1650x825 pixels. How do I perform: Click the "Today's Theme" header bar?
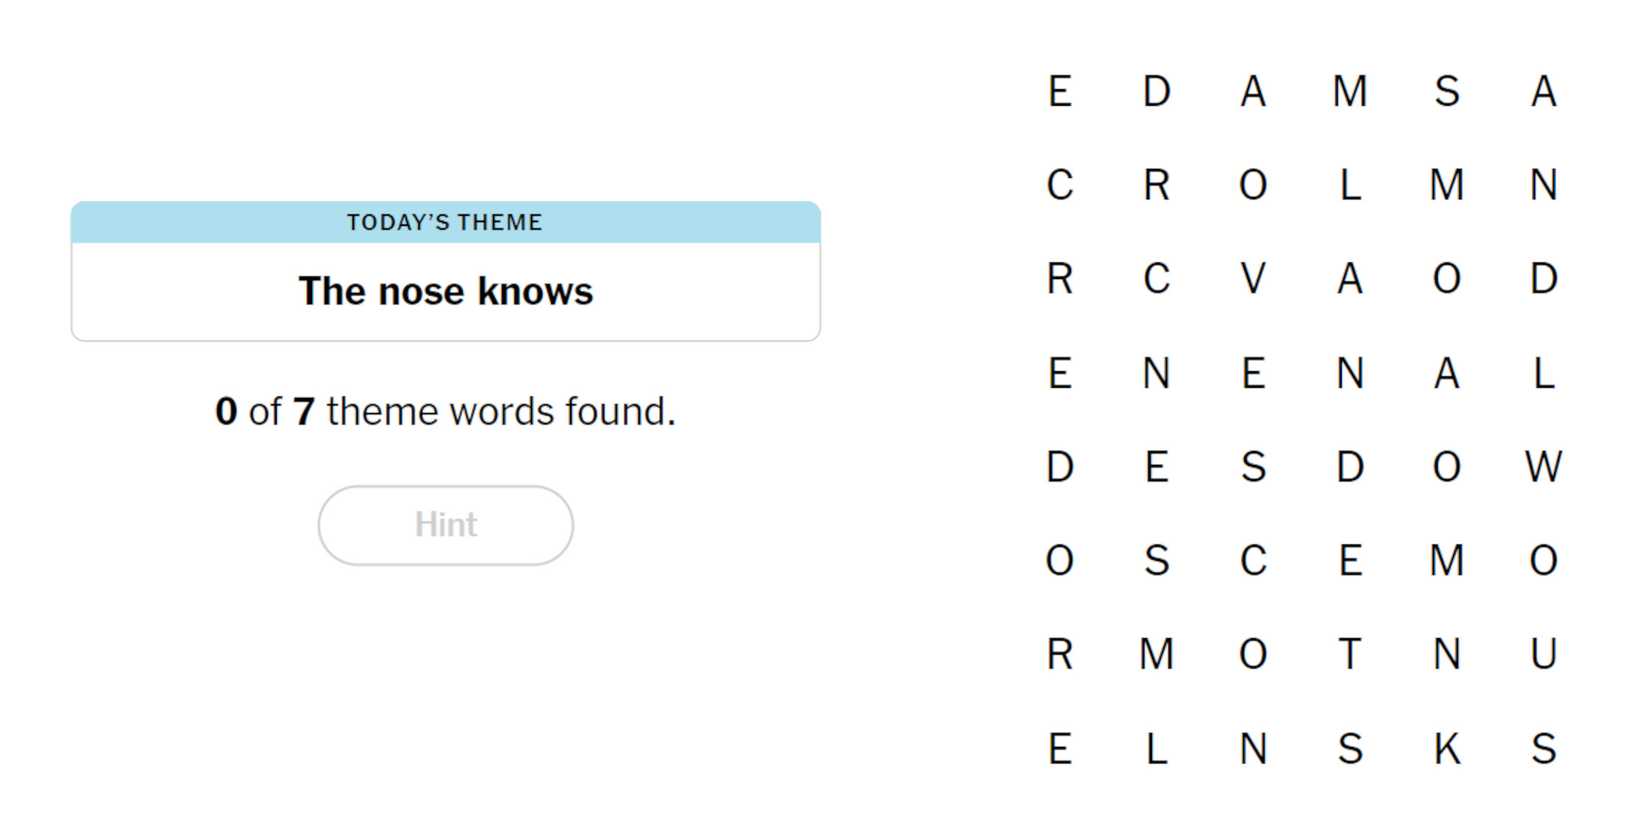(445, 222)
